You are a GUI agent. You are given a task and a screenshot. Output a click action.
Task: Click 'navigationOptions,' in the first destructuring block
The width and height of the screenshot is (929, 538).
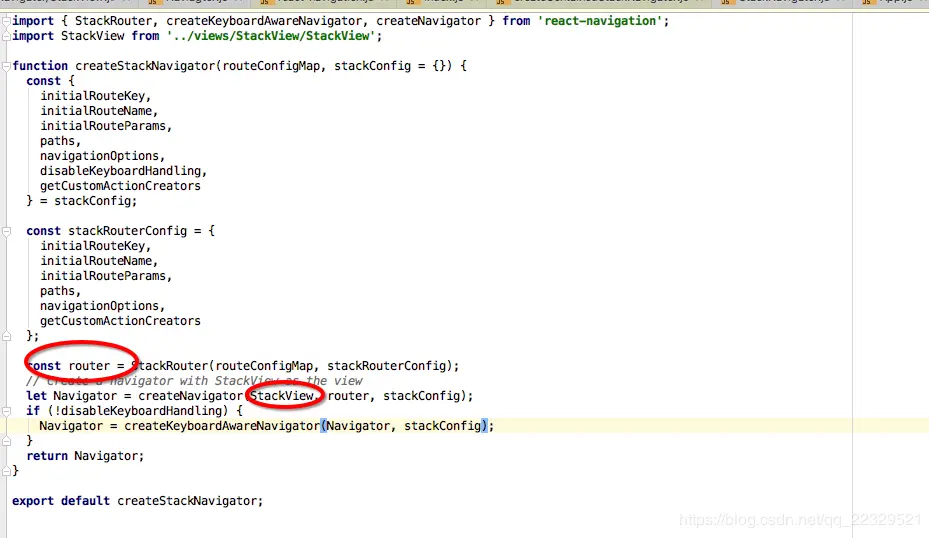pos(102,156)
